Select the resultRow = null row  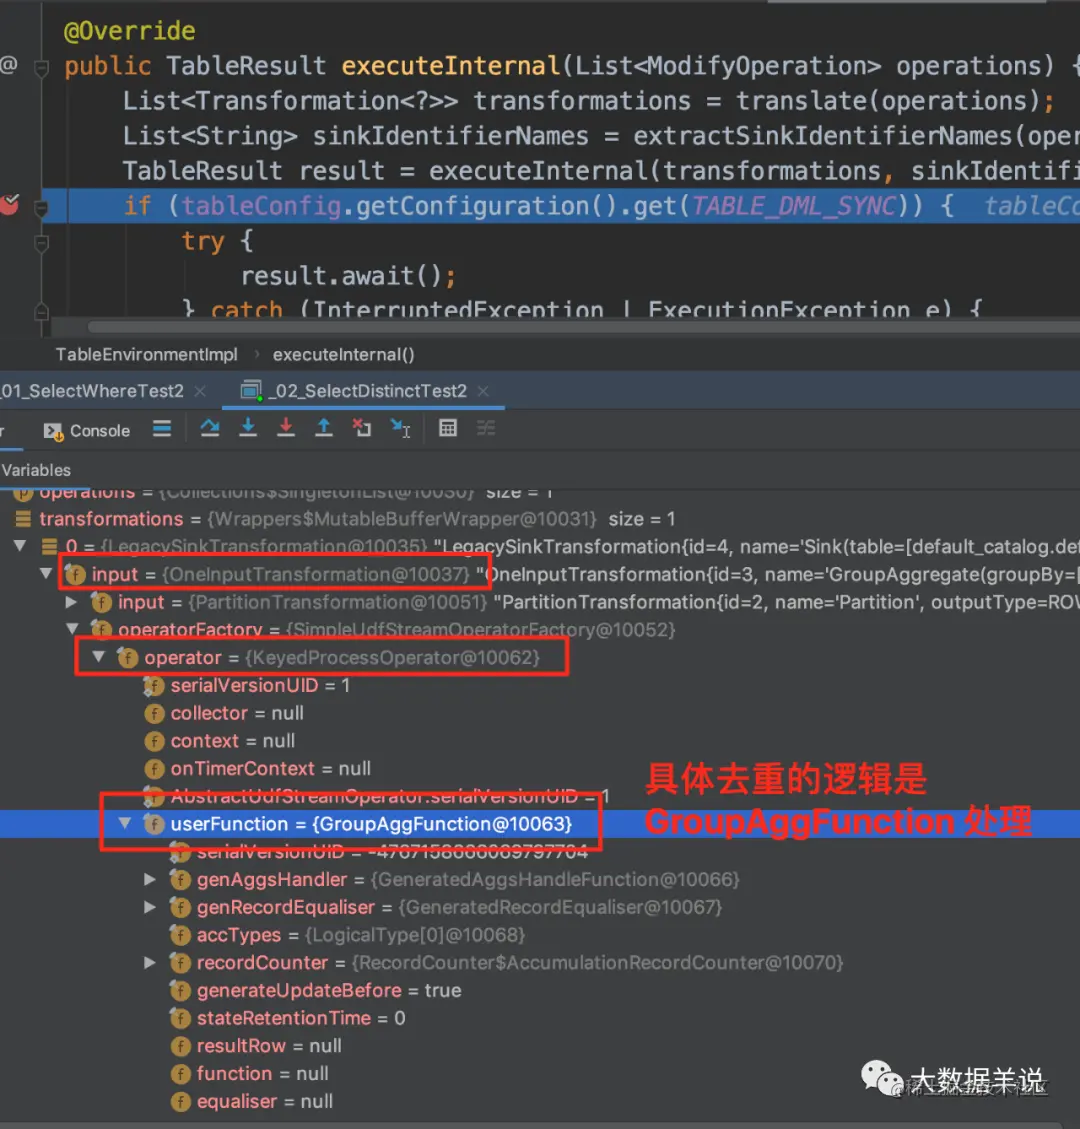click(x=540, y=1045)
